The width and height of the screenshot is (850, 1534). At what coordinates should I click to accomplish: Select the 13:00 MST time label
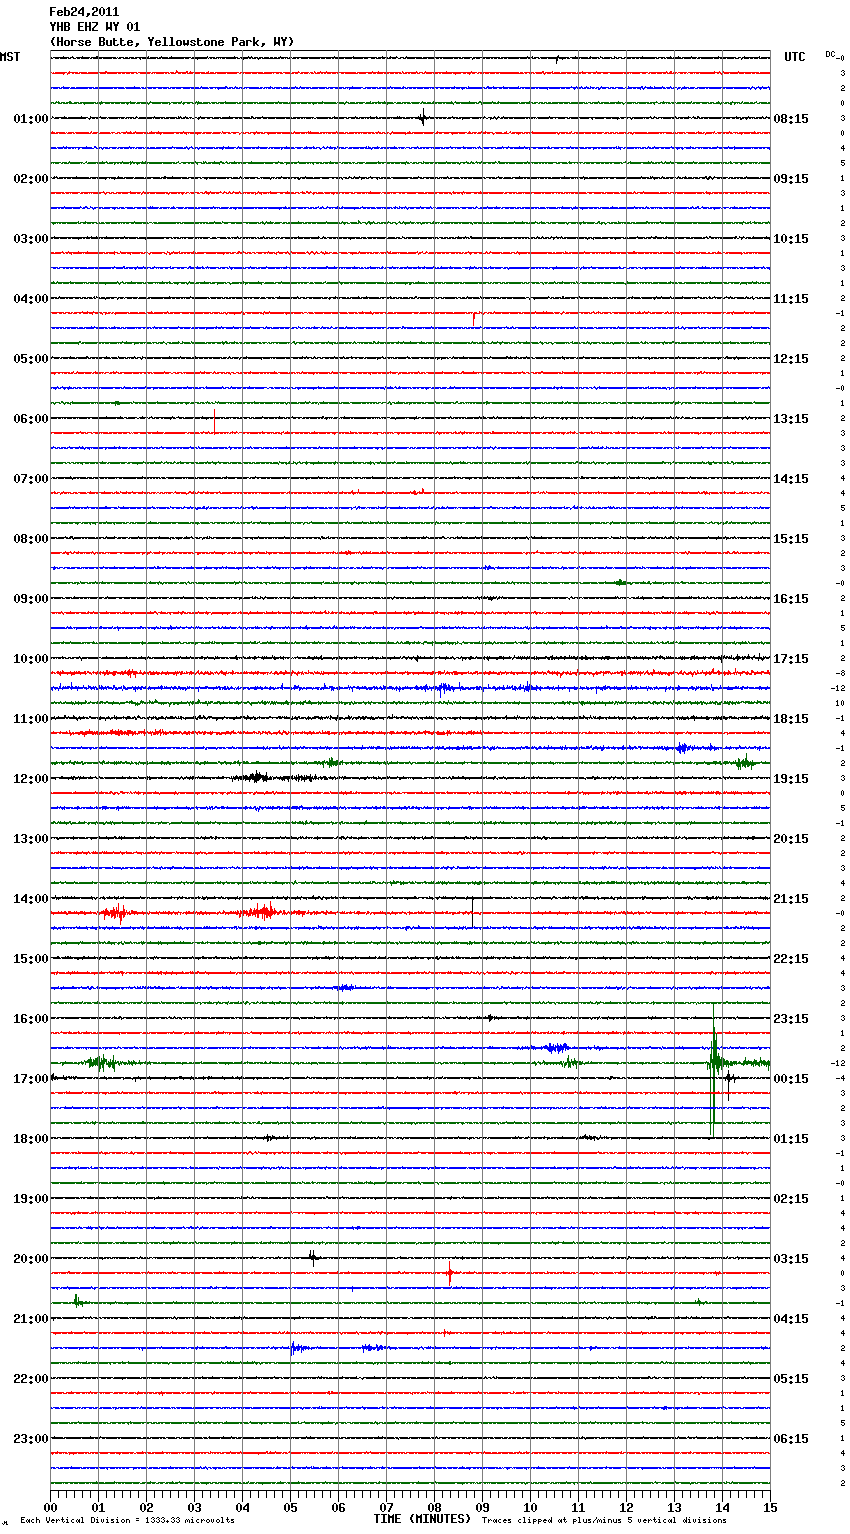[31, 839]
